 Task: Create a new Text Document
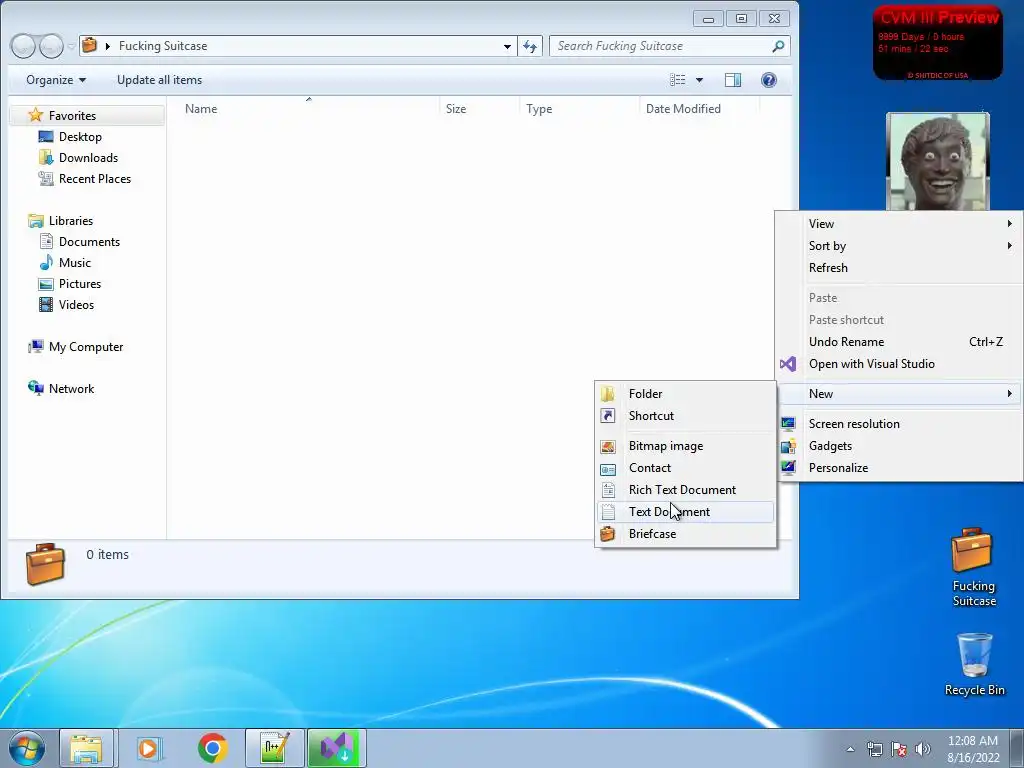click(686, 511)
